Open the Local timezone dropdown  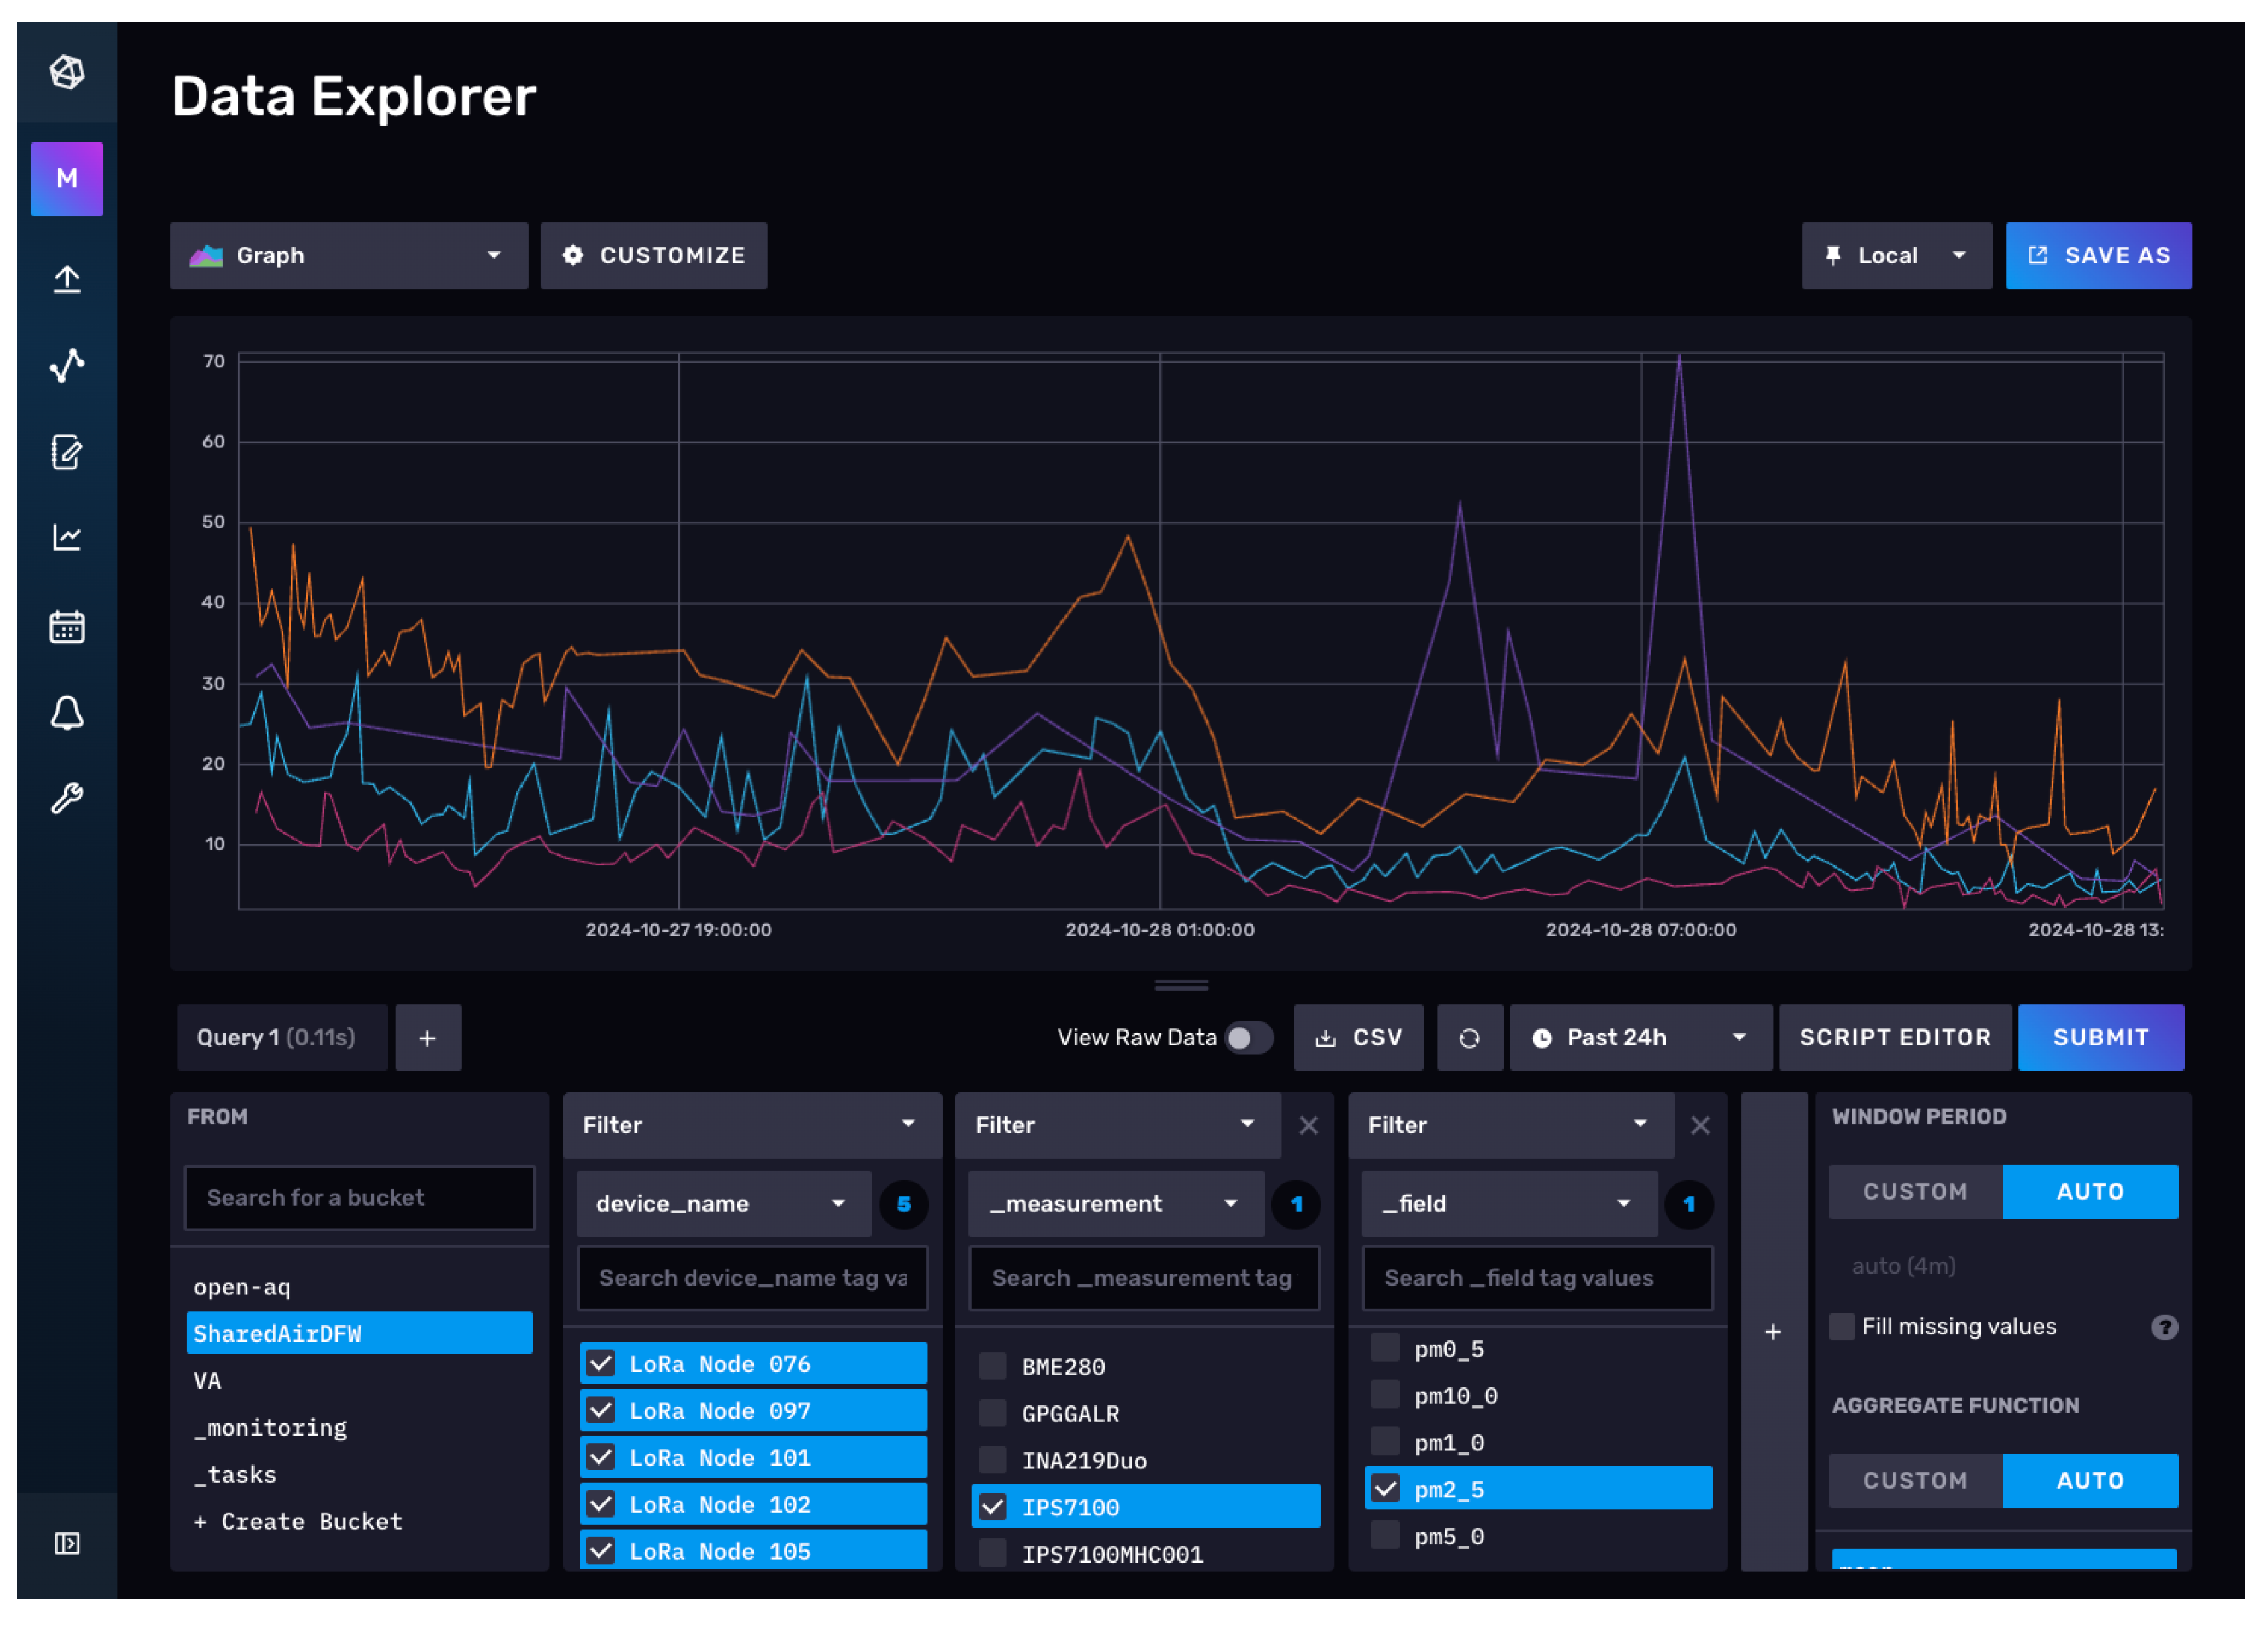coord(1895,256)
